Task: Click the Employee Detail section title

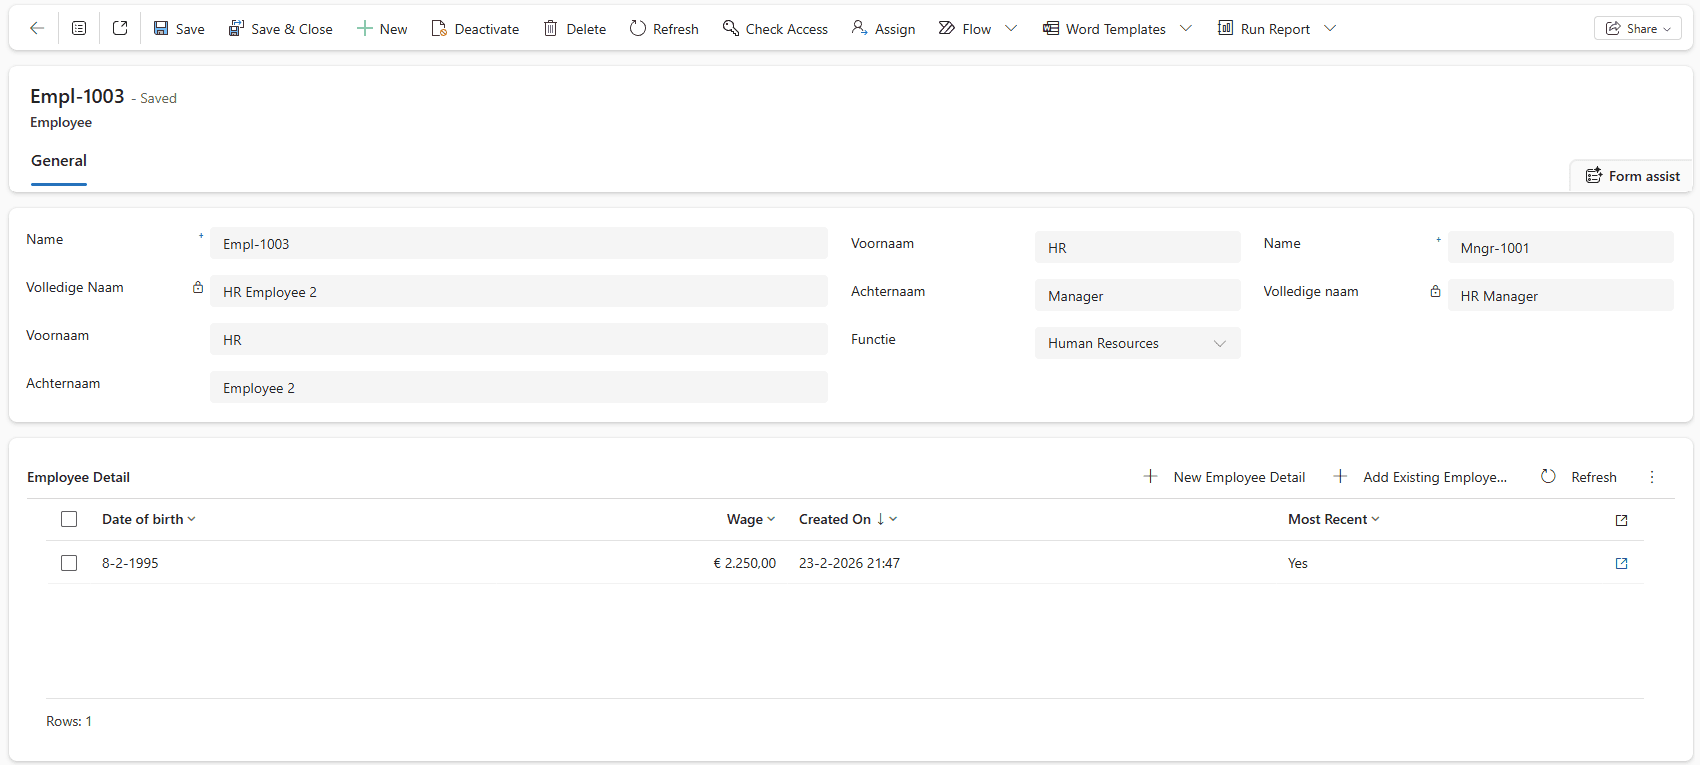Action: 78,477
